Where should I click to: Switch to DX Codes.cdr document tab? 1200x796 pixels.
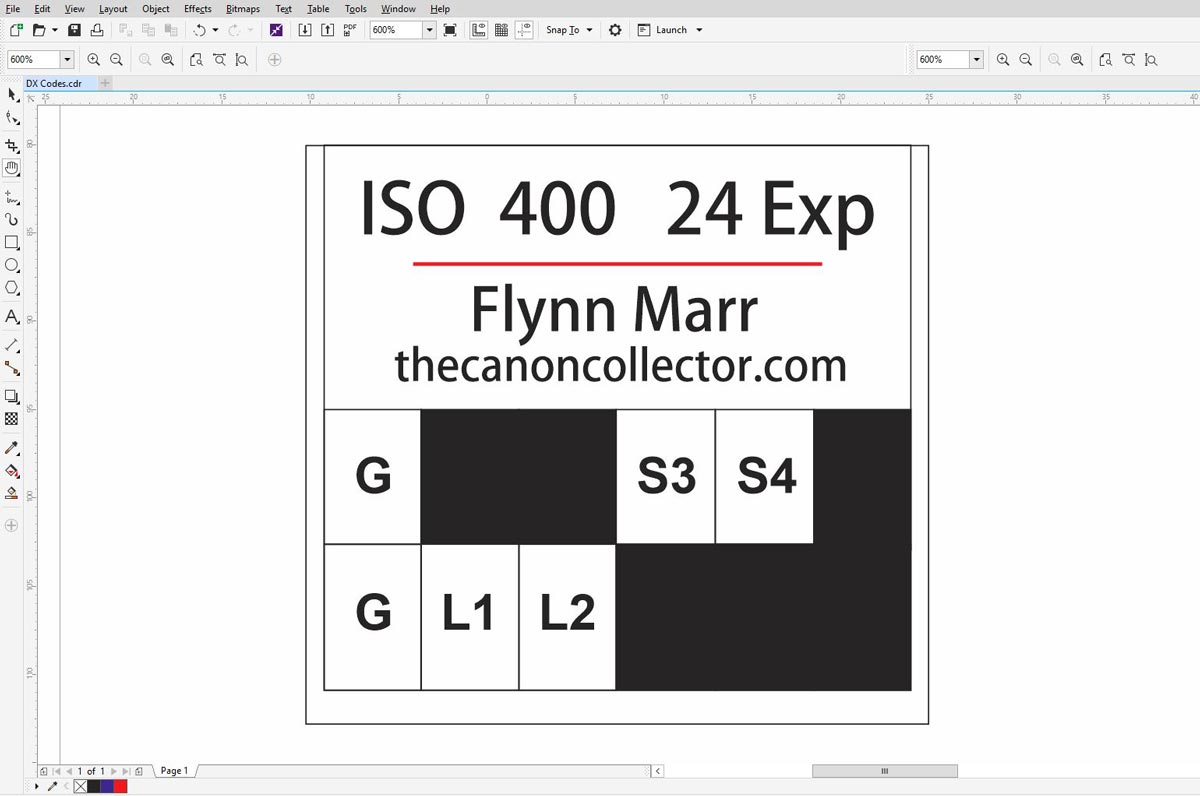coord(54,84)
